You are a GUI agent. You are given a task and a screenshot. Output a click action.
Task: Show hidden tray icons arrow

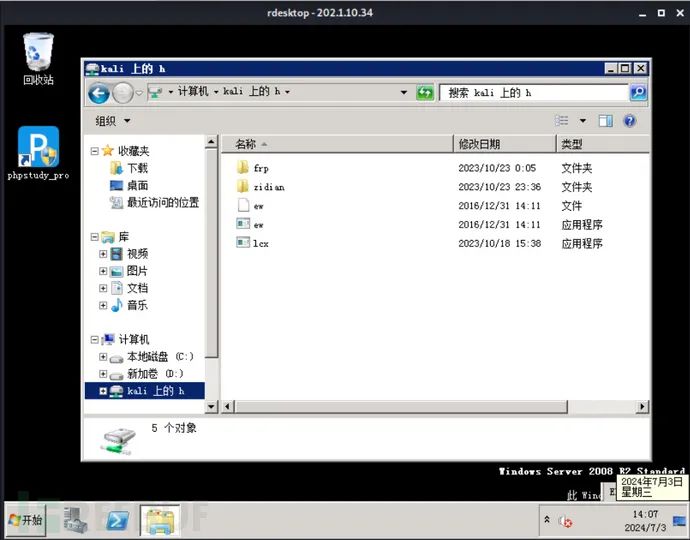tap(547, 520)
